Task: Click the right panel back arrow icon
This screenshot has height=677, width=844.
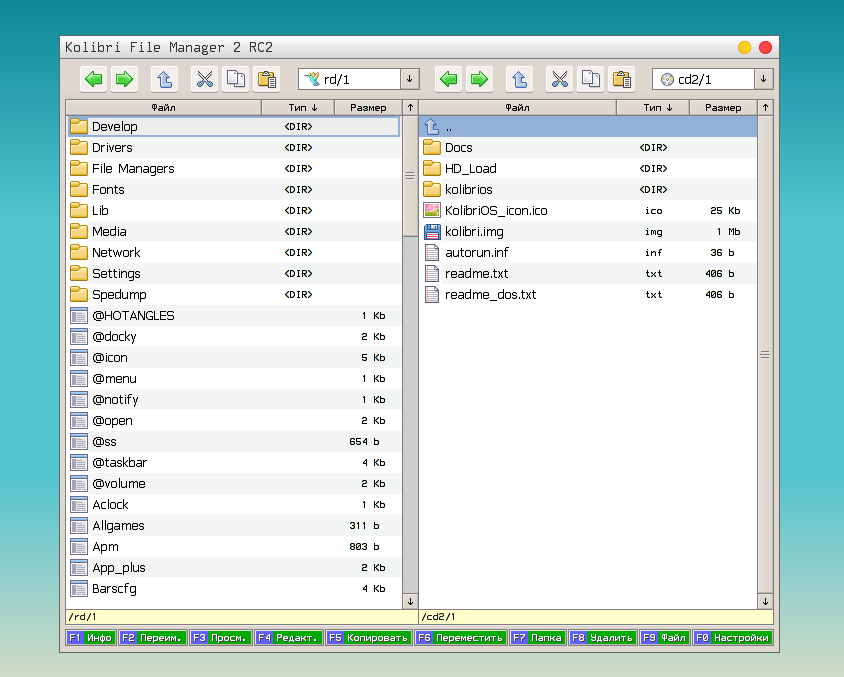Action: pos(449,79)
